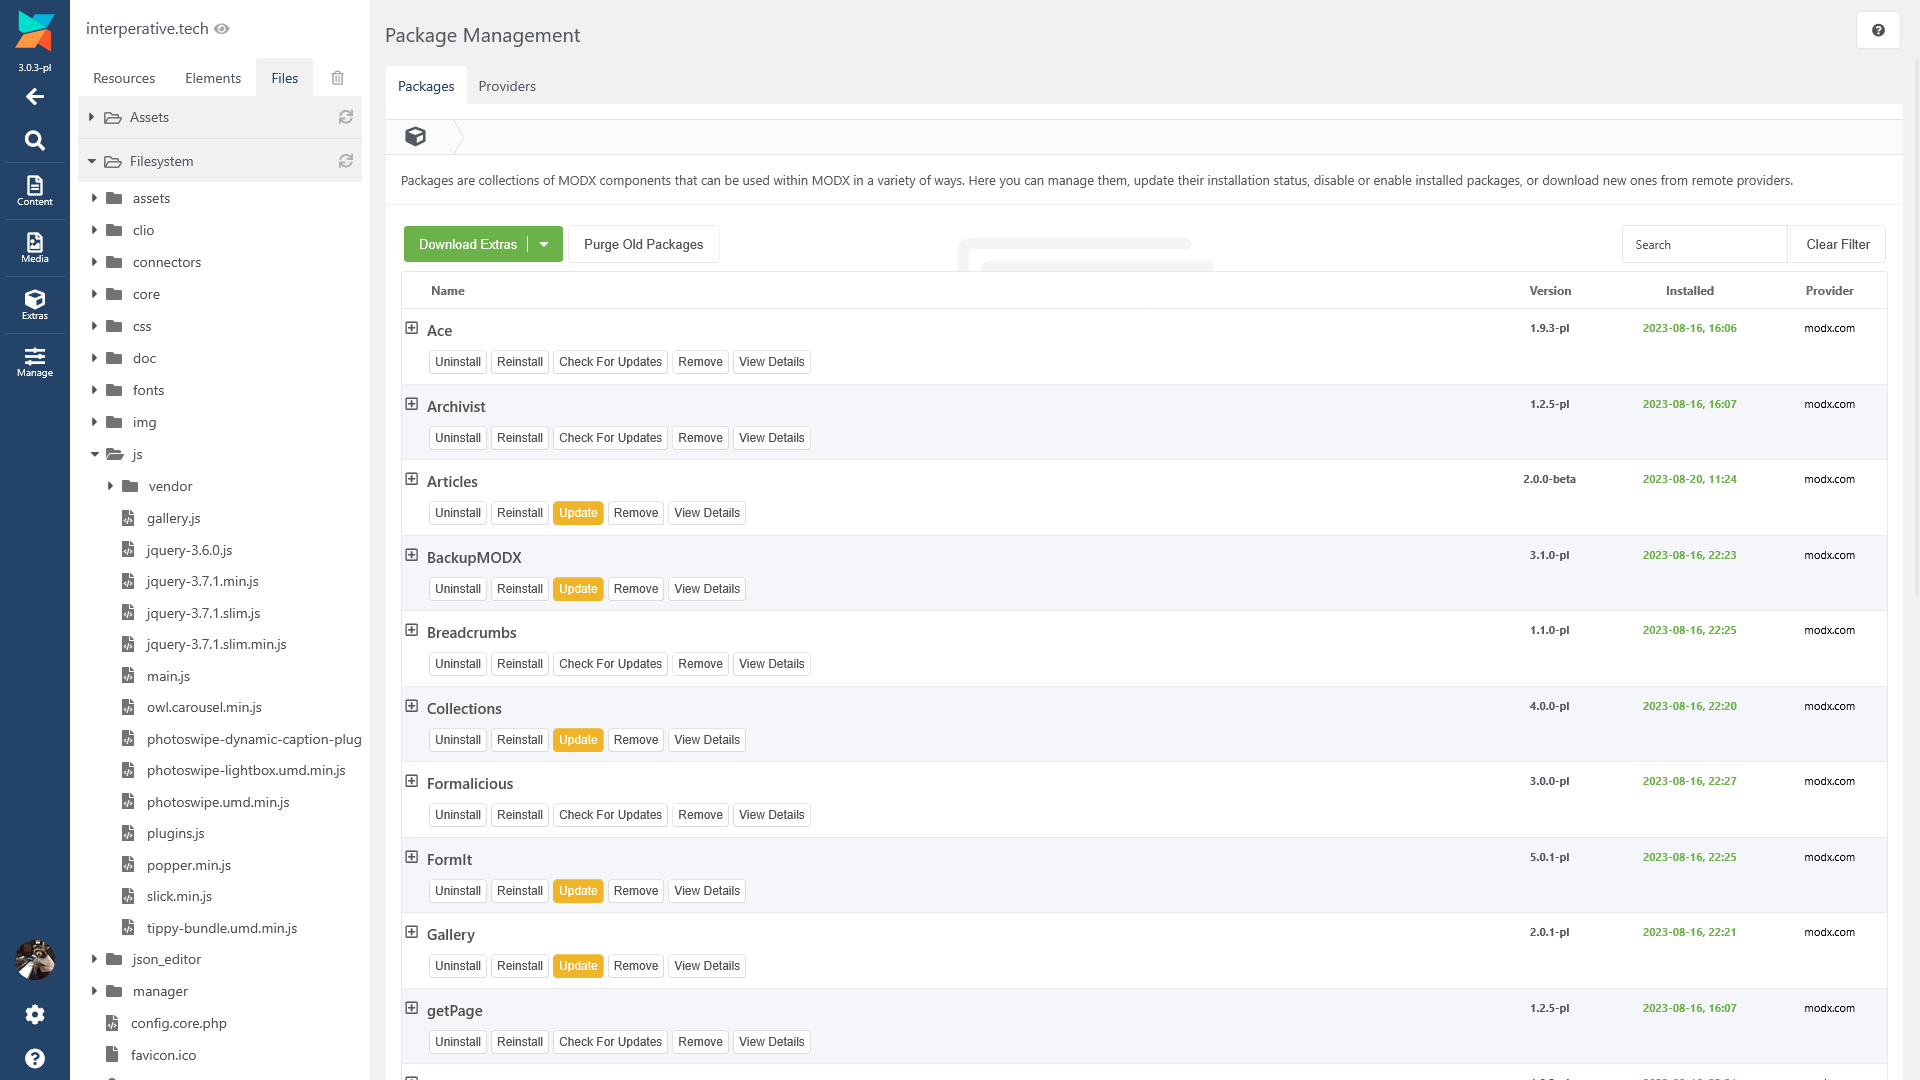Uninstall the Ace package
Screen dimensions: 1920x1080
tap(458, 362)
